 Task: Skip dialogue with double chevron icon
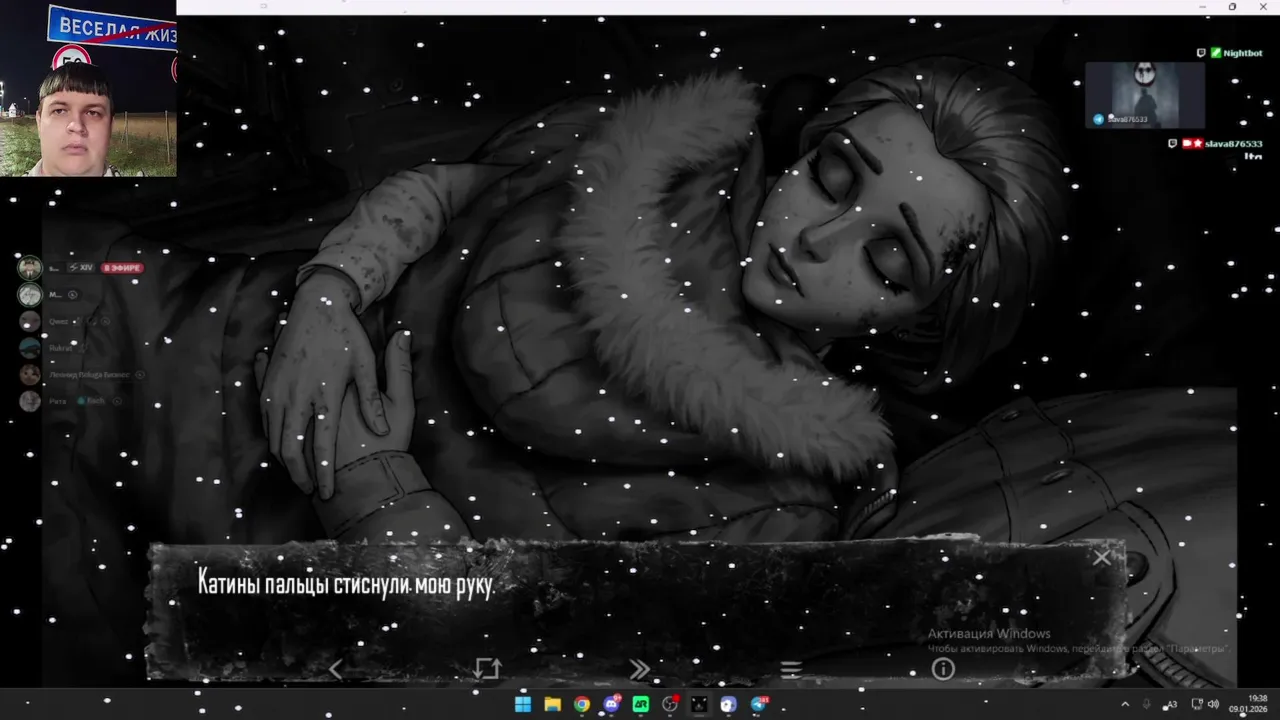pos(639,670)
